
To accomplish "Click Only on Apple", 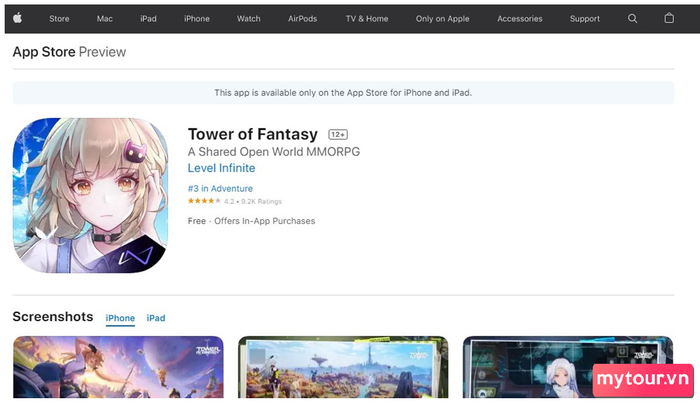I will [442, 19].
